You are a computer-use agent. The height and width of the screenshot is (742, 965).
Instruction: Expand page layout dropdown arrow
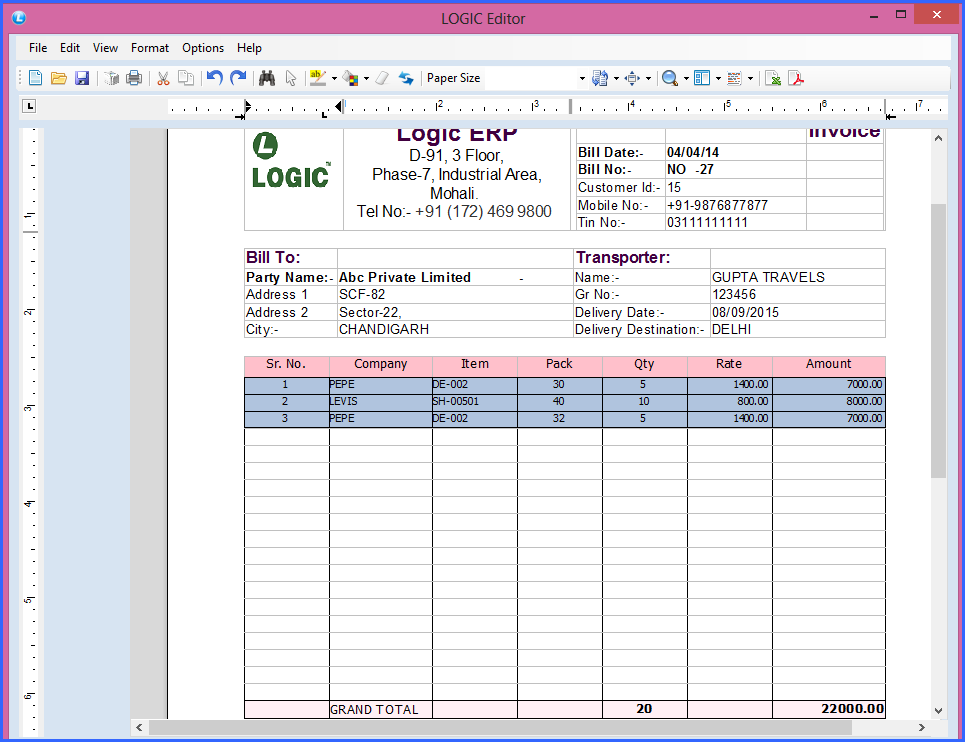[x=718, y=79]
